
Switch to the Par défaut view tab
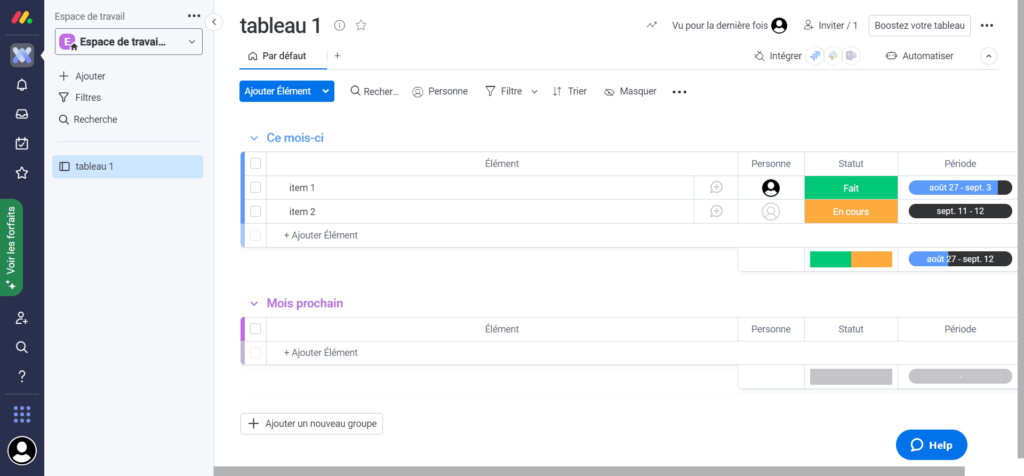pyautogui.click(x=278, y=56)
